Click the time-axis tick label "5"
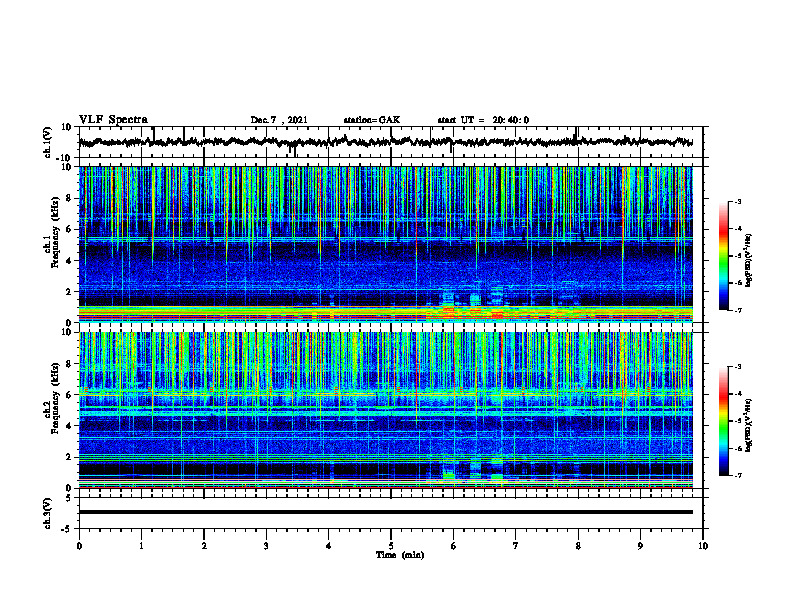Image resolution: width=792 pixels, height=612 pixels. [x=391, y=546]
